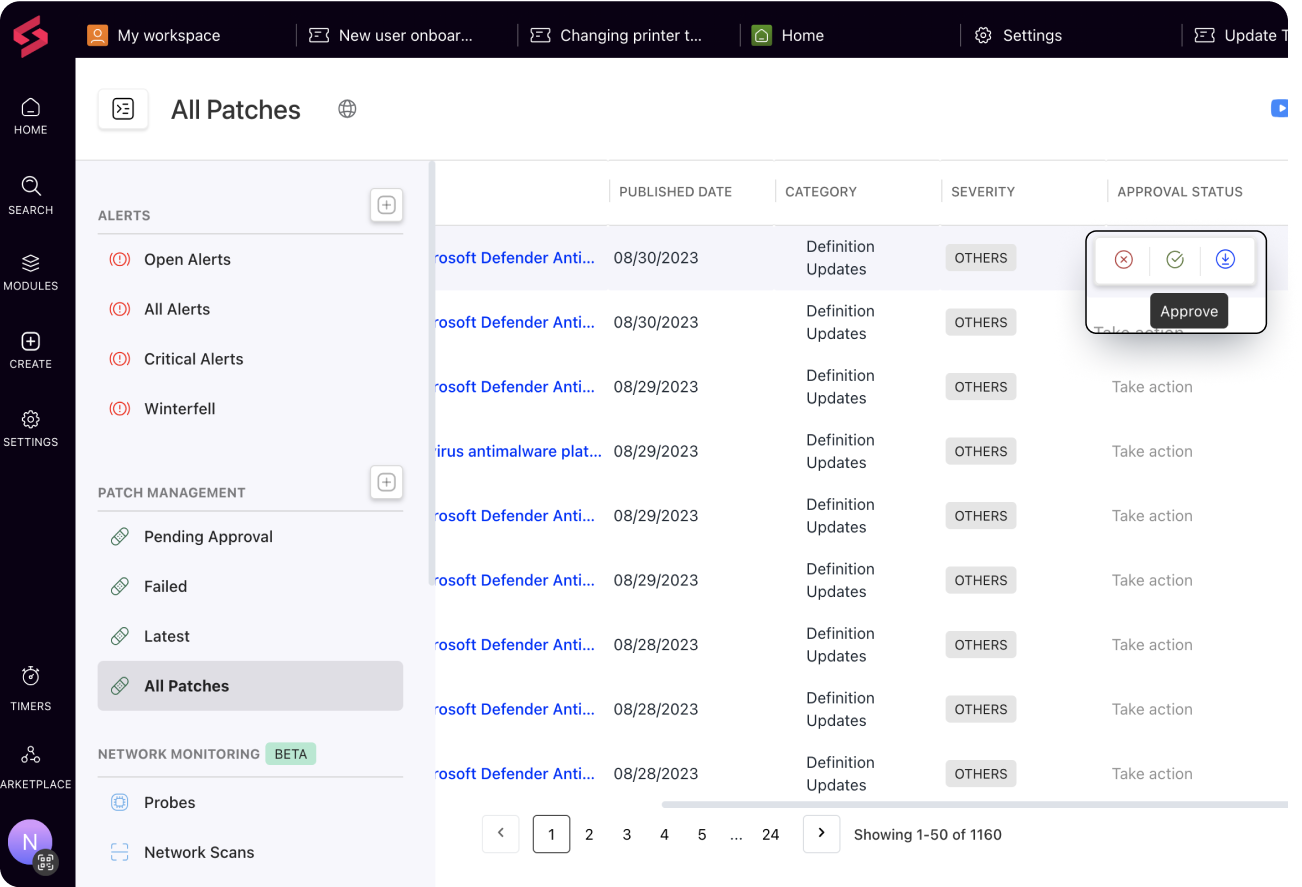Open Home from the left sidebar
Viewport: 1302px width, 887px height.
(30, 115)
